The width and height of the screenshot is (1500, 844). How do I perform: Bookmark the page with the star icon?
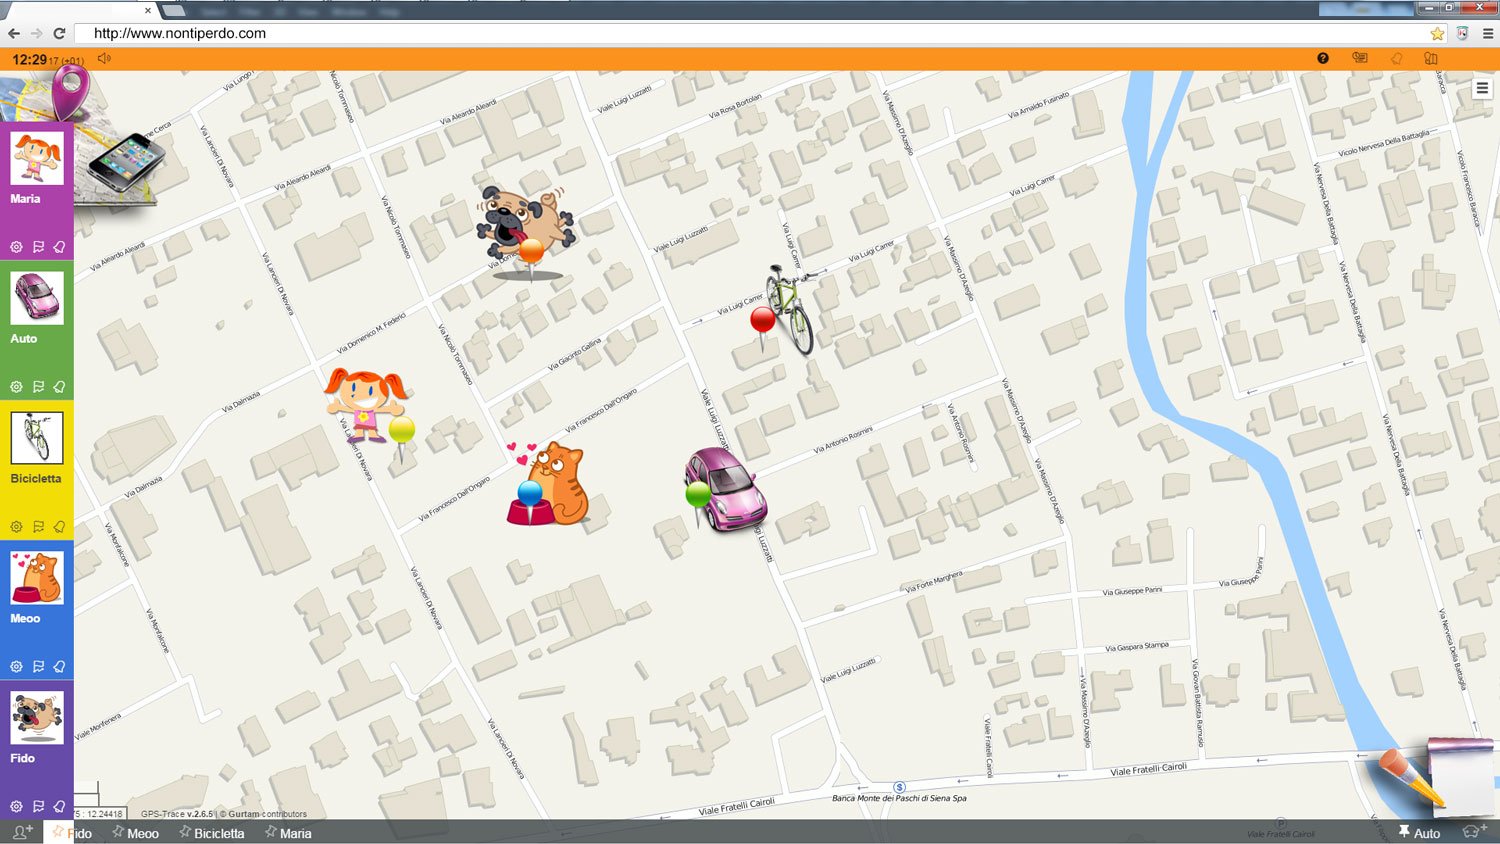click(x=1437, y=33)
